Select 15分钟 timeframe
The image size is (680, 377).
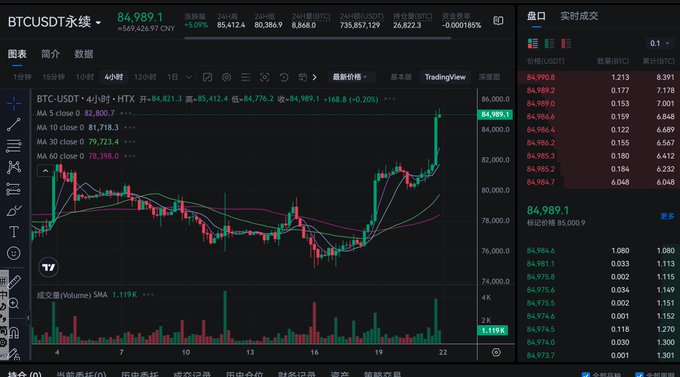pos(53,77)
